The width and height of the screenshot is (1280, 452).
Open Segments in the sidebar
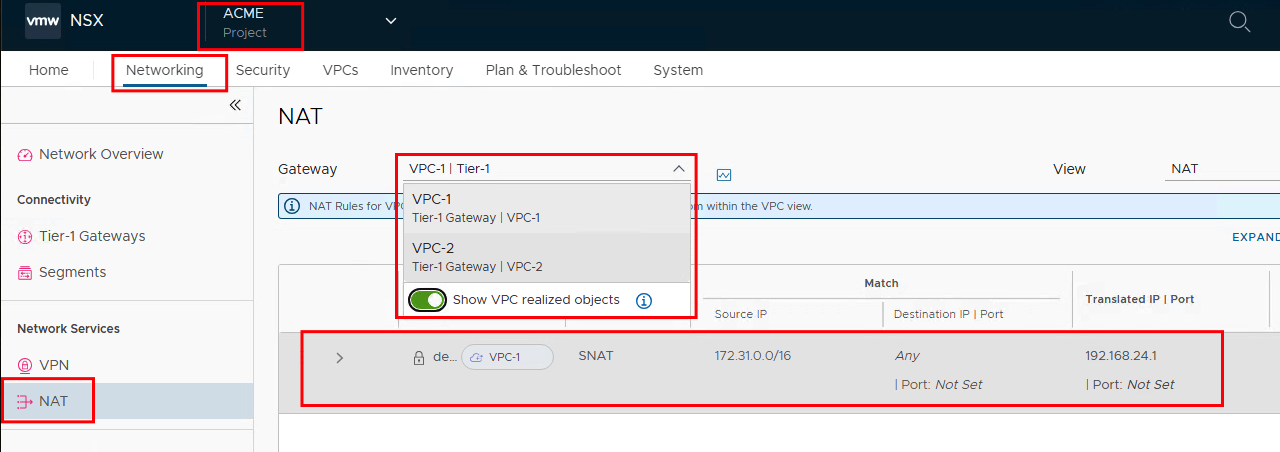pos(72,272)
